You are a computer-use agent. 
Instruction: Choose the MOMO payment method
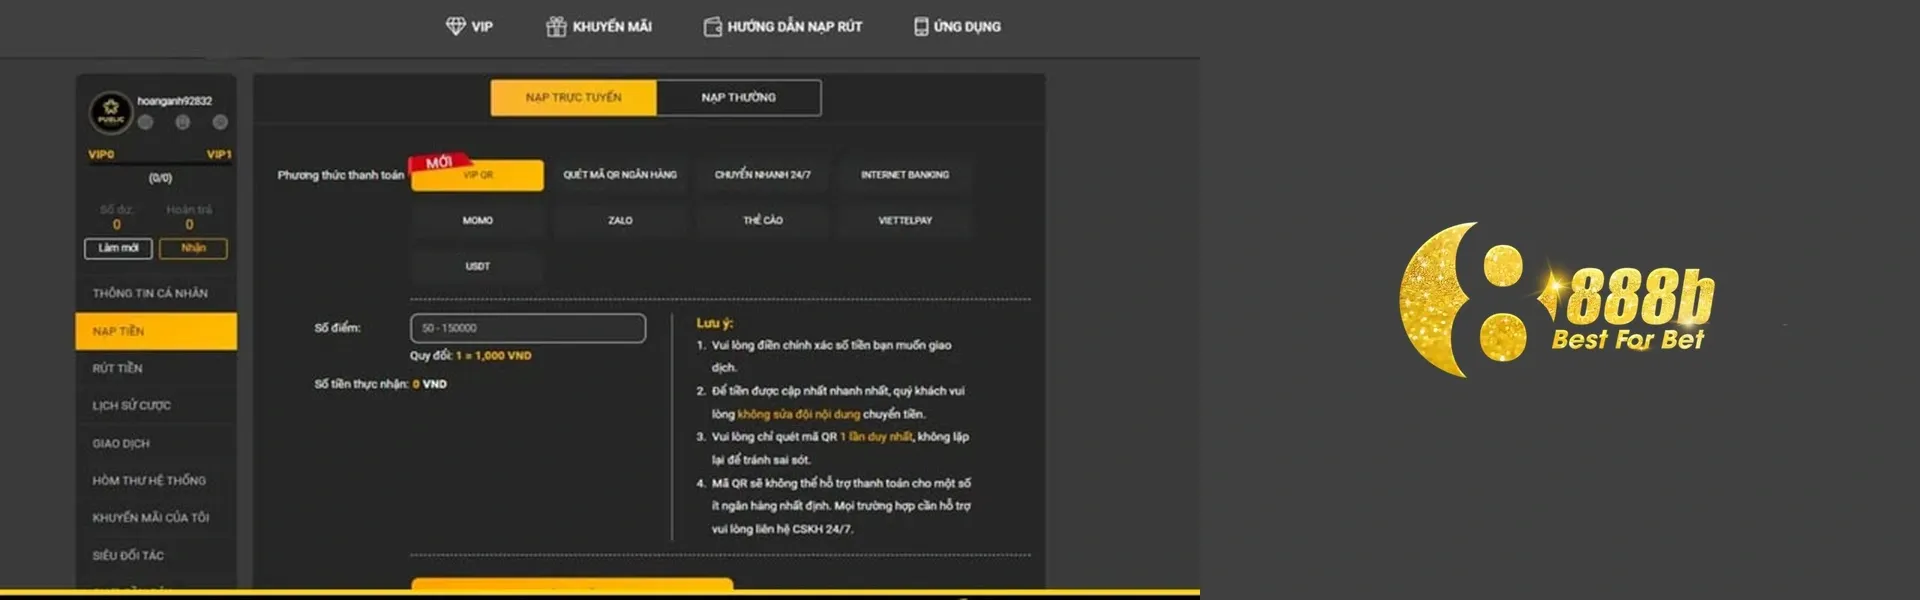[x=478, y=220]
